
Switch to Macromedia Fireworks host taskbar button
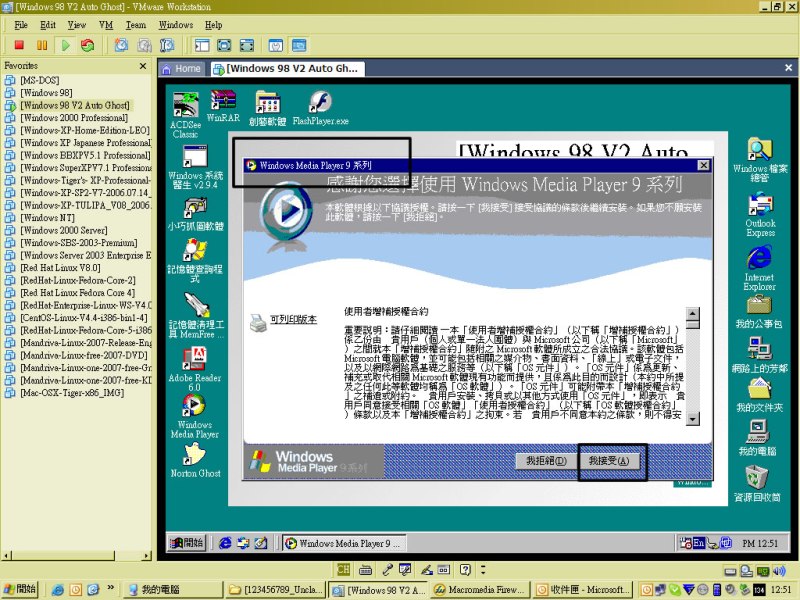[x=481, y=590]
